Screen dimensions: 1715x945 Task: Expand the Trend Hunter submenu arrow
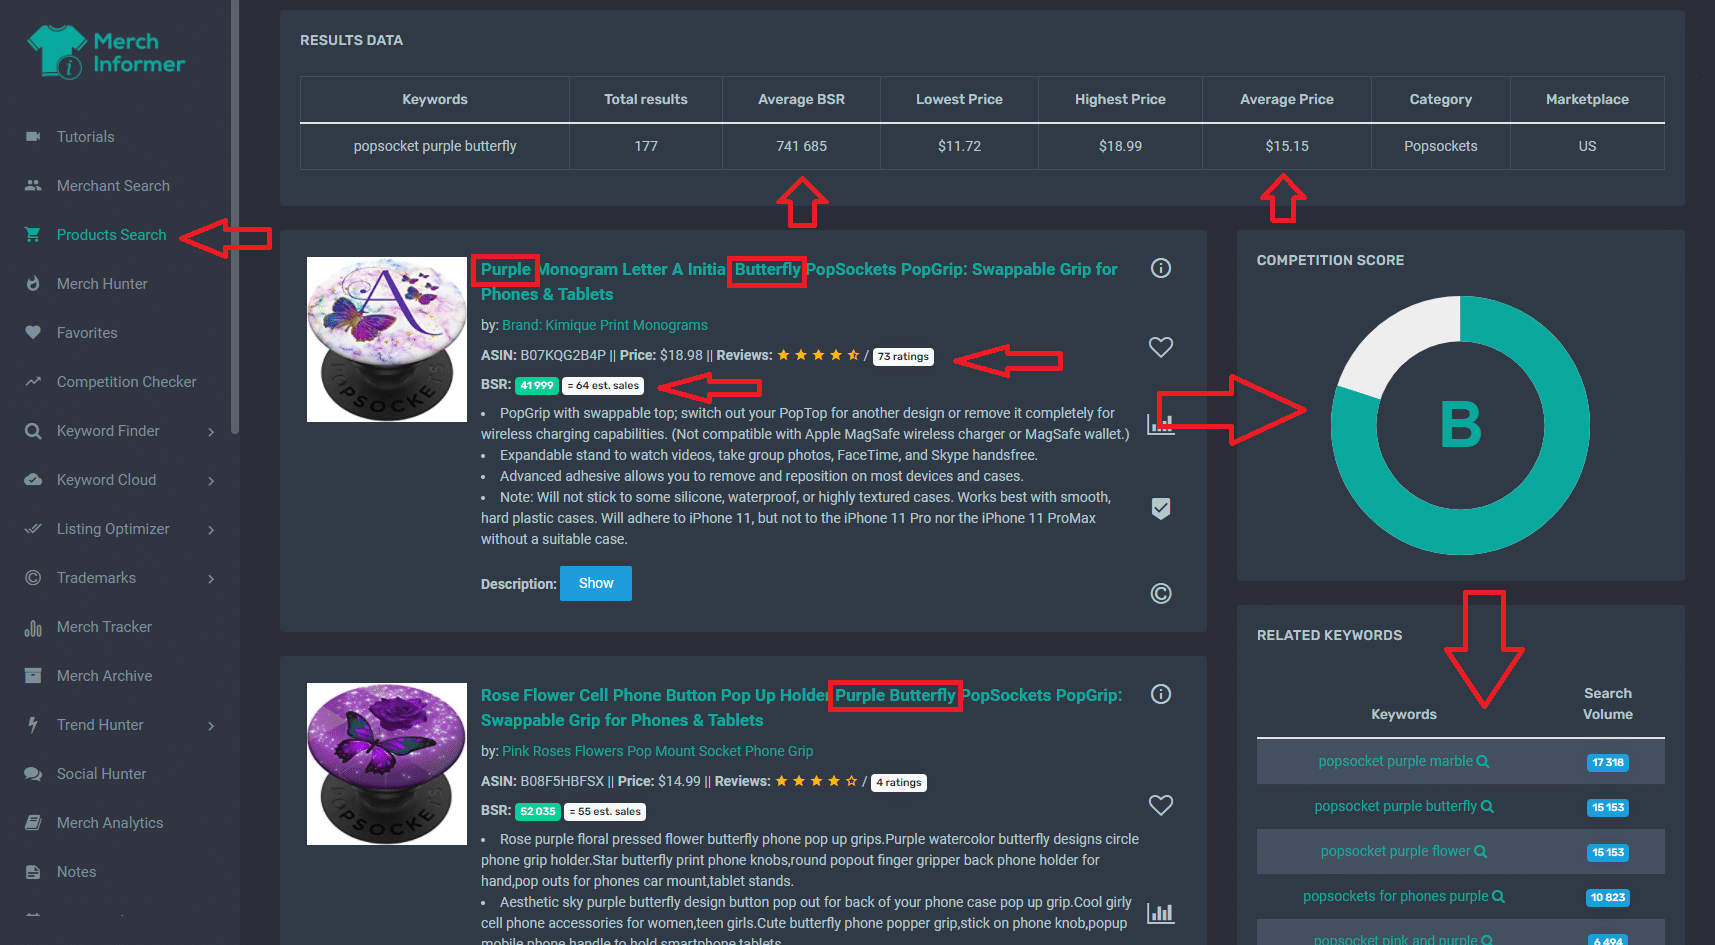pos(211,726)
